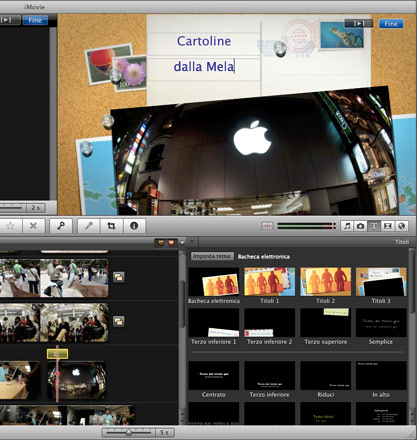Click the subway passengers clip thumbnail
The image size is (417, 440).
point(53,323)
